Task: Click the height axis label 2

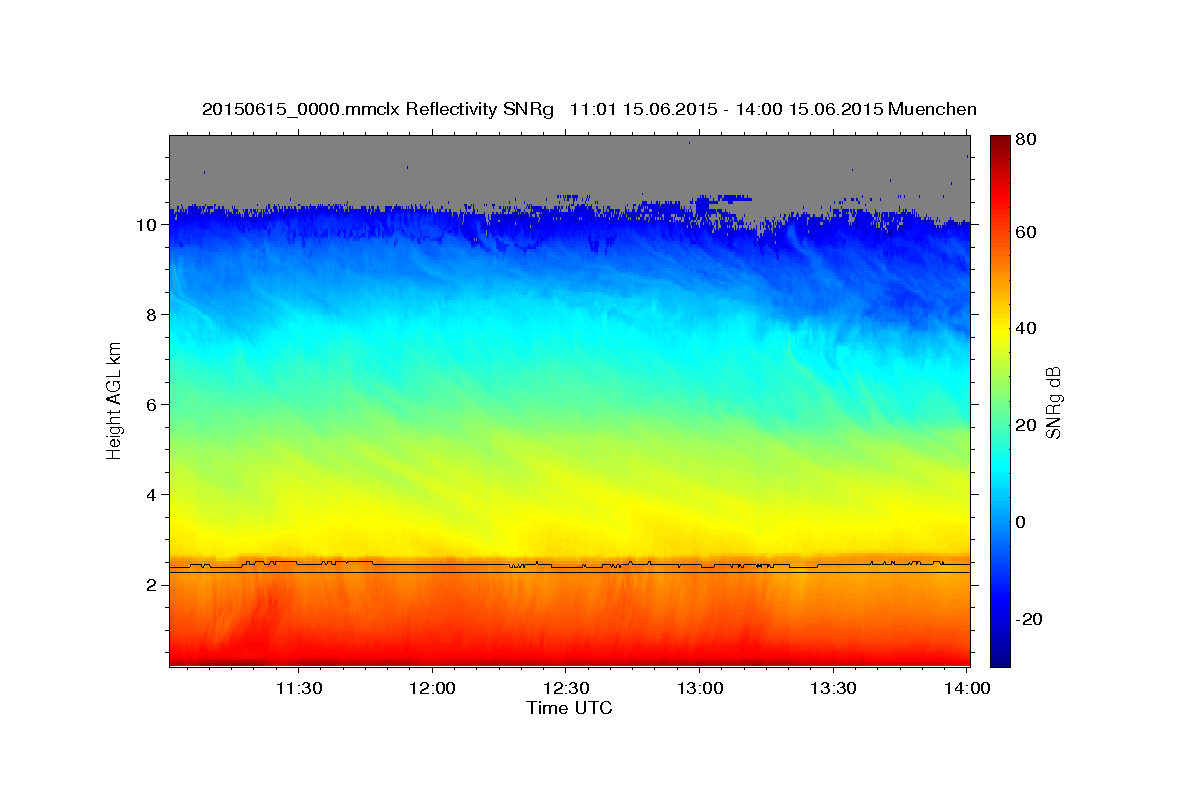Action: [x=152, y=585]
